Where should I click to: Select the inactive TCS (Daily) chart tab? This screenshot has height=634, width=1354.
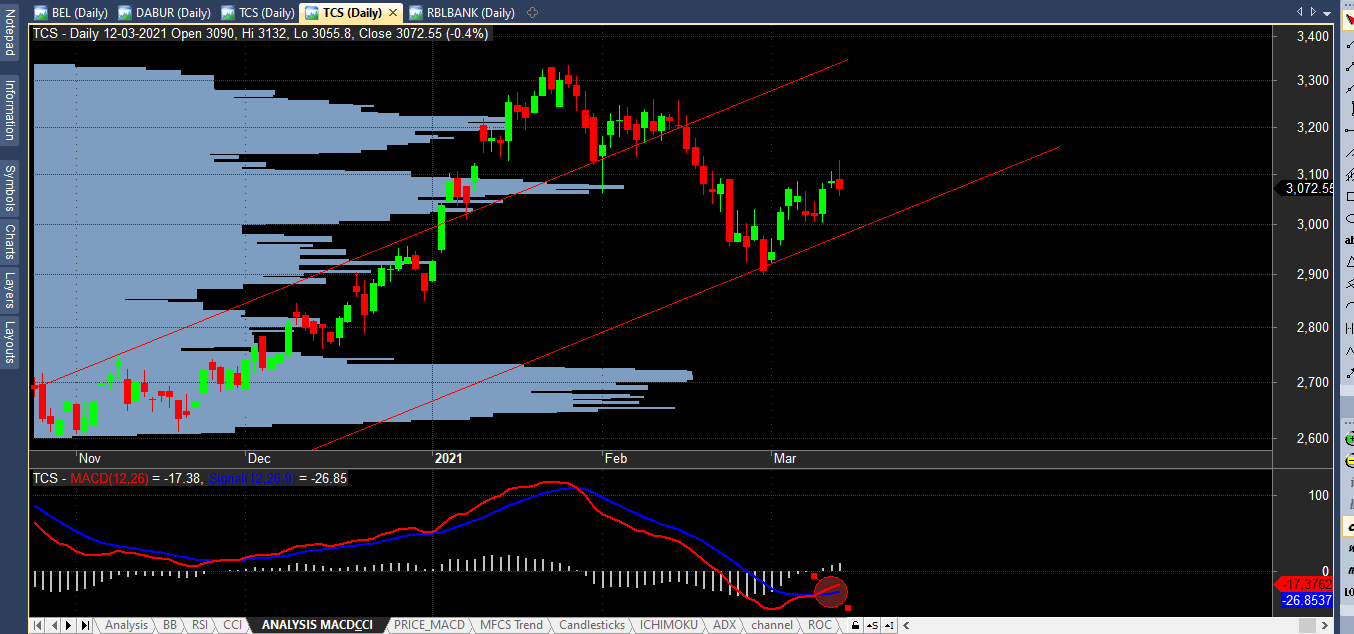(256, 13)
